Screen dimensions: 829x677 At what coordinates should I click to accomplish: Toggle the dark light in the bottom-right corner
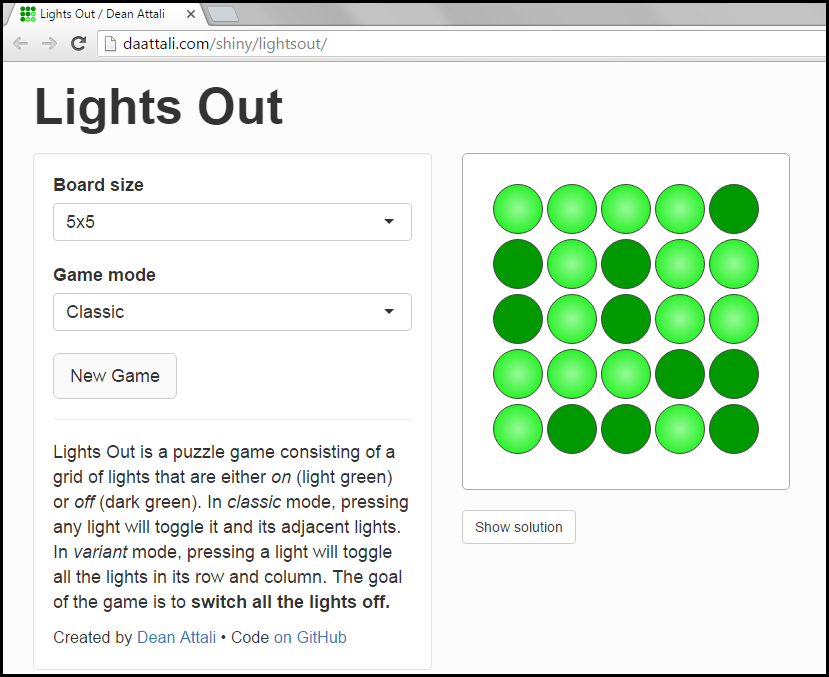pyautogui.click(x=733, y=428)
